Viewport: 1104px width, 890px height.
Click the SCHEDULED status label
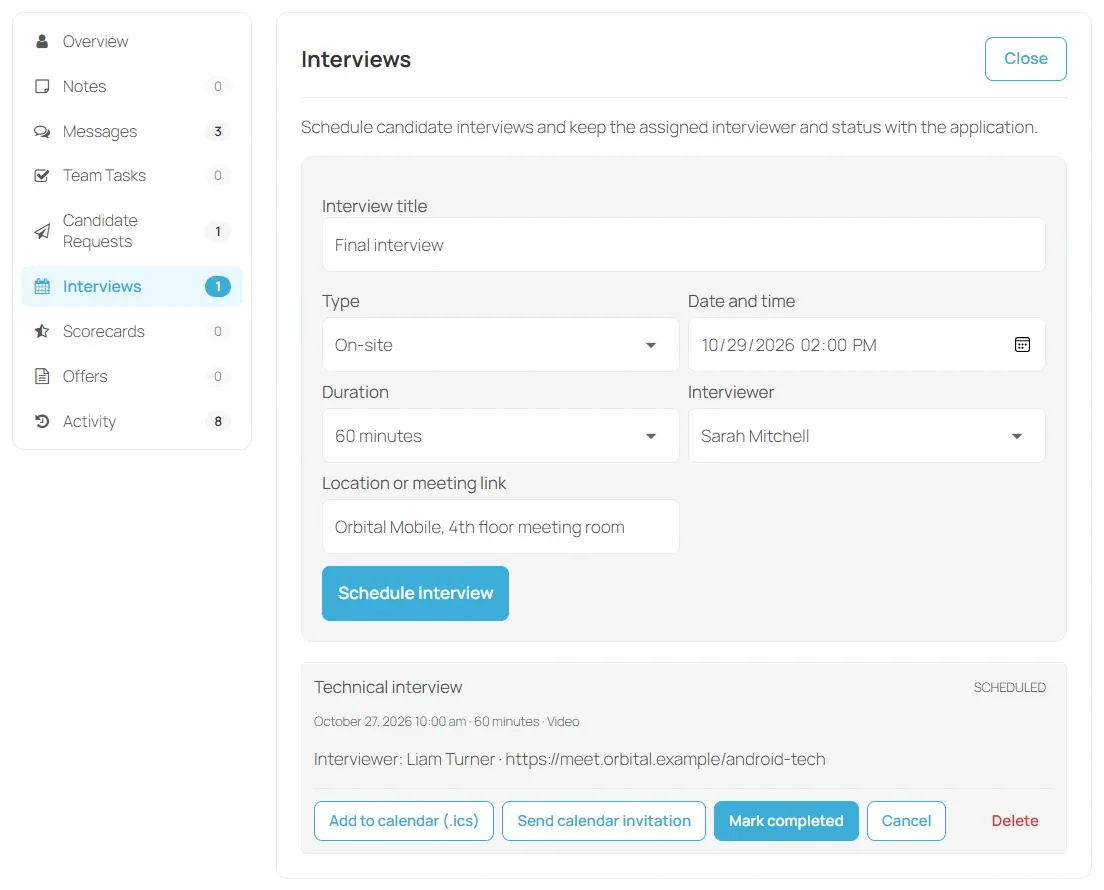coord(1010,687)
